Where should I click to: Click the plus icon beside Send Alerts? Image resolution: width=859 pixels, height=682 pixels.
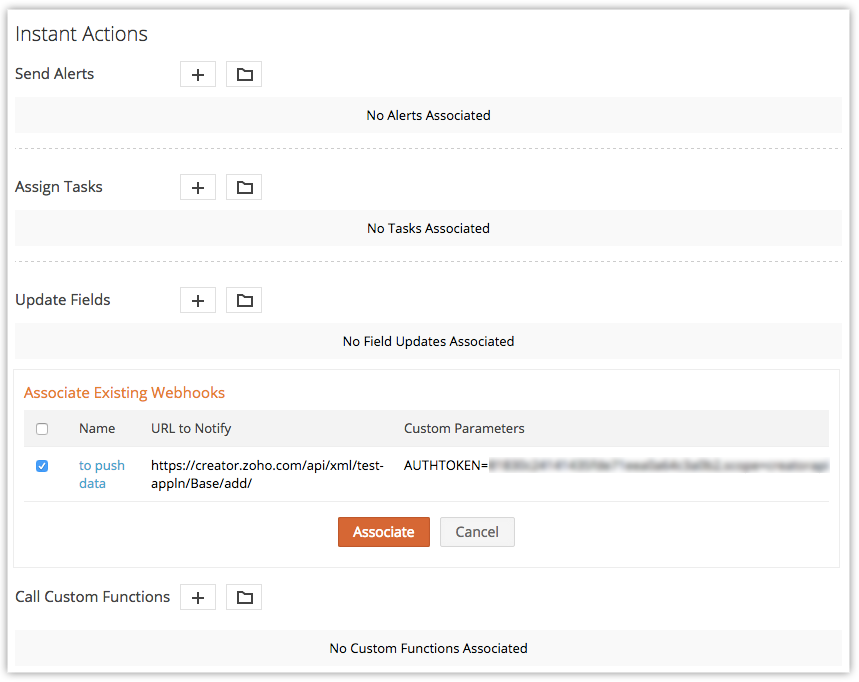(198, 74)
